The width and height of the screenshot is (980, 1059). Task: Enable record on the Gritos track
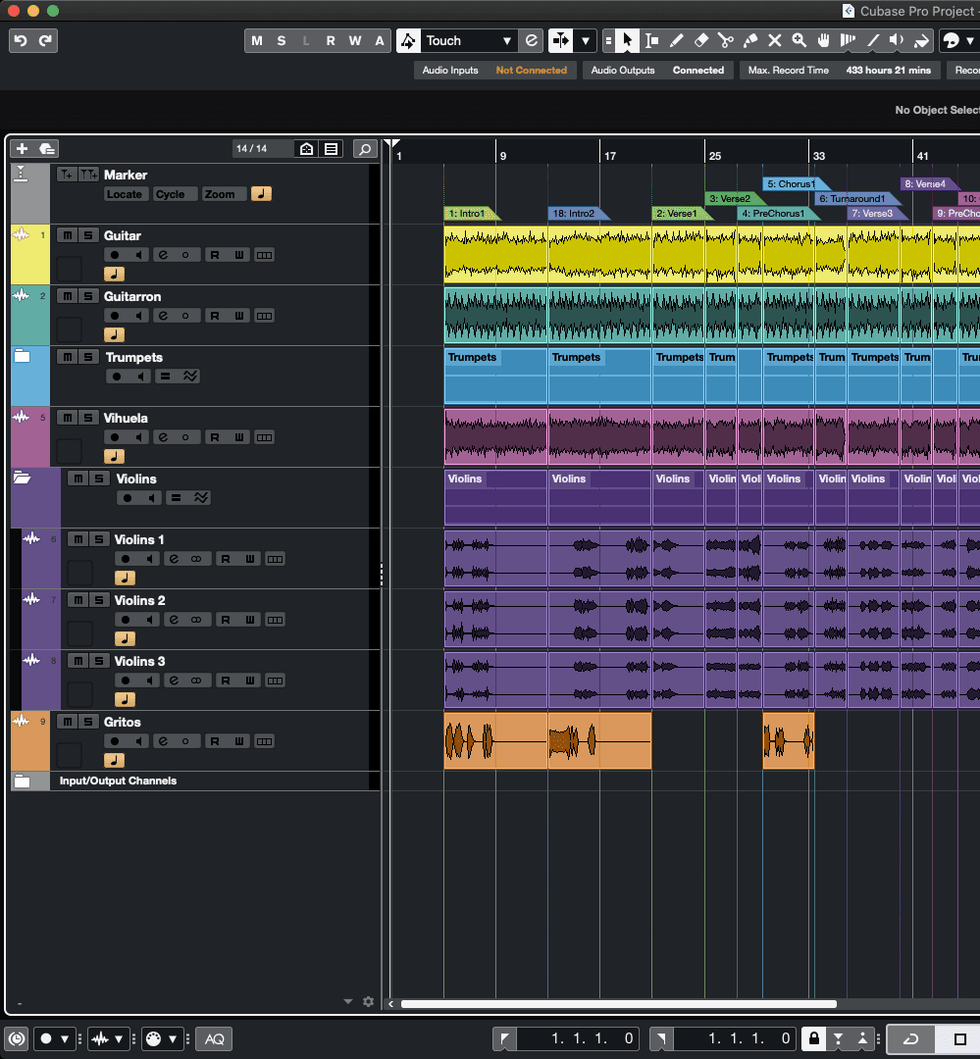coord(115,741)
